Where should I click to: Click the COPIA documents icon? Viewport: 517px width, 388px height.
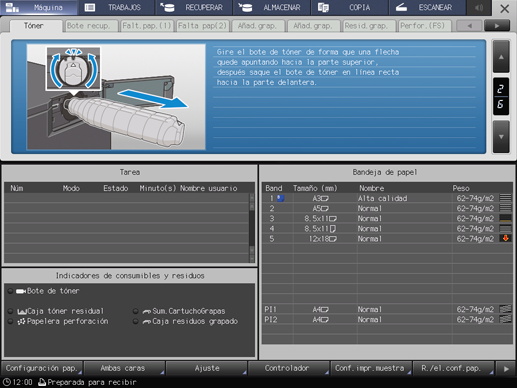[323, 7]
